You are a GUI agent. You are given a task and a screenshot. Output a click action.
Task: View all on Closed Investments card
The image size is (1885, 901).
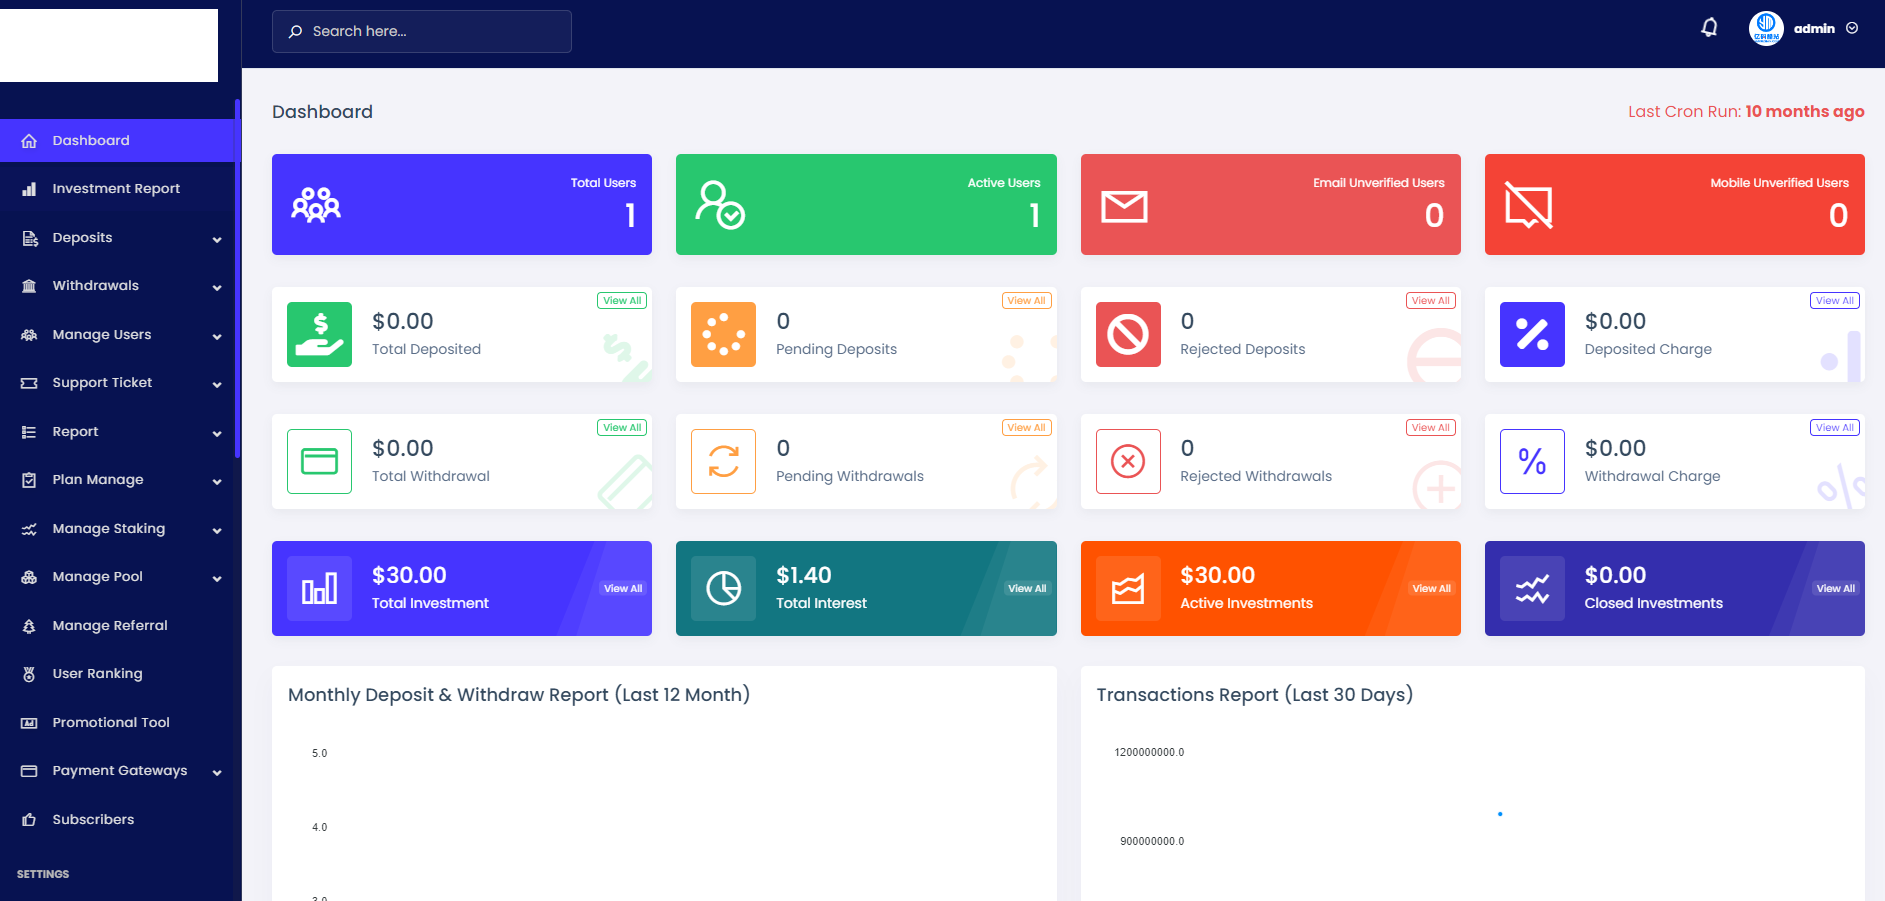pos(1835,589)
